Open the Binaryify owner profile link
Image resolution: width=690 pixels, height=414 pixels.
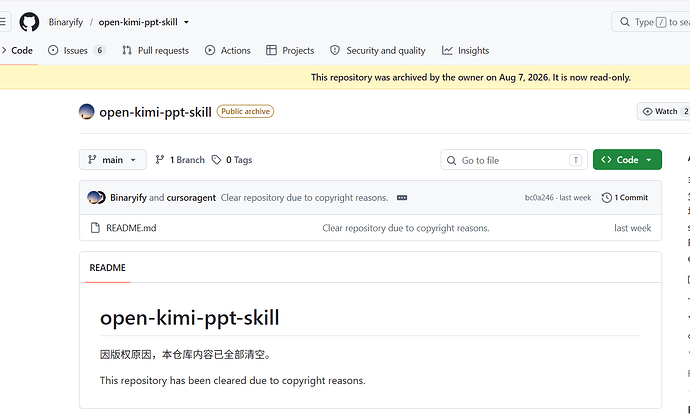pyautogui.click(x=66, y=22)
